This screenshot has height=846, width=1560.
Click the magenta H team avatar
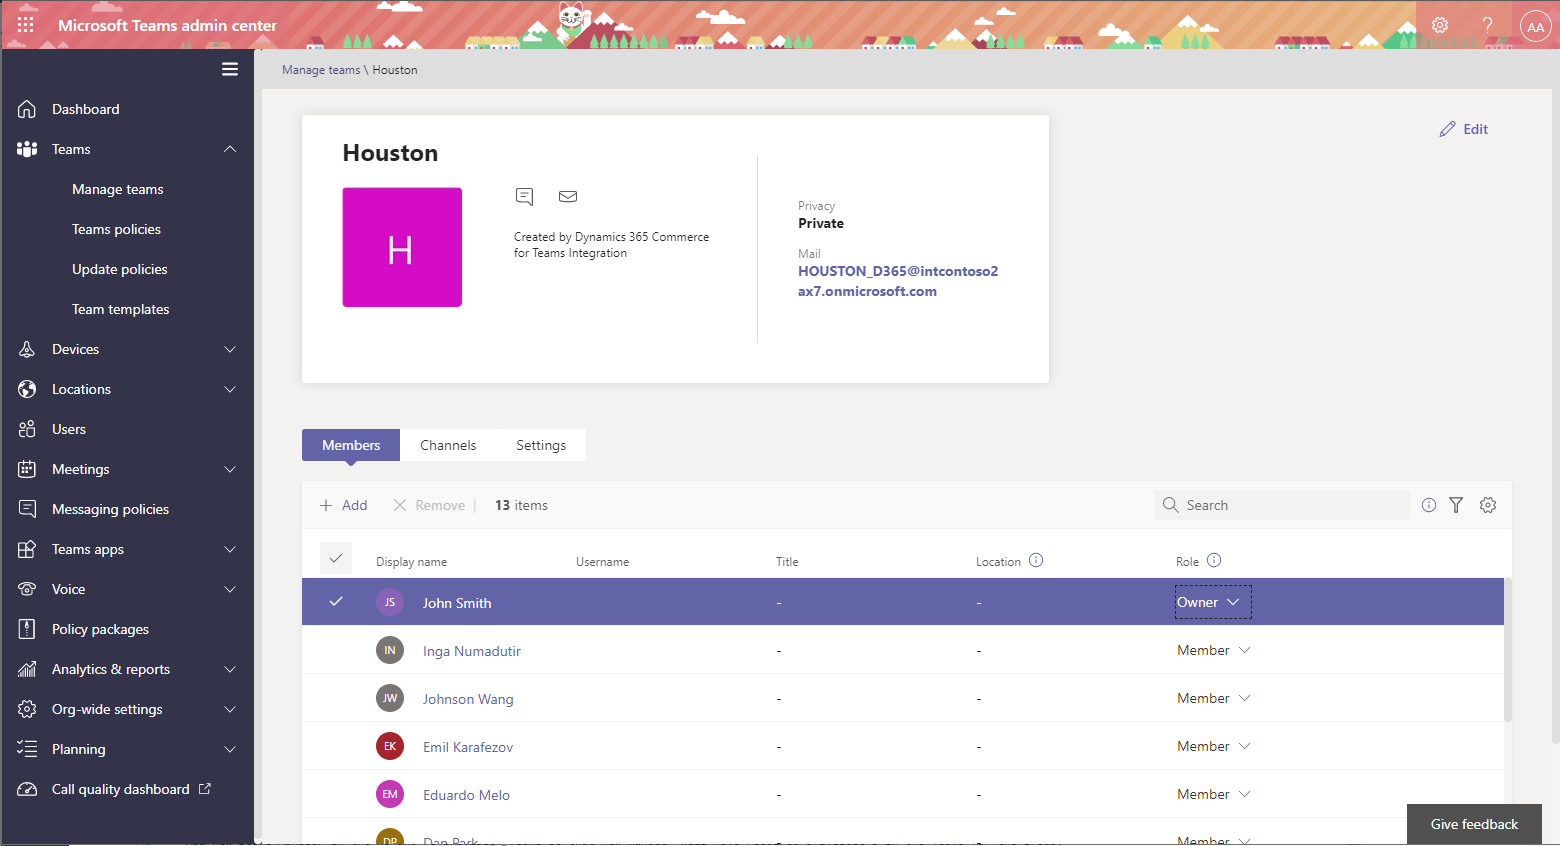click(402, 247)
